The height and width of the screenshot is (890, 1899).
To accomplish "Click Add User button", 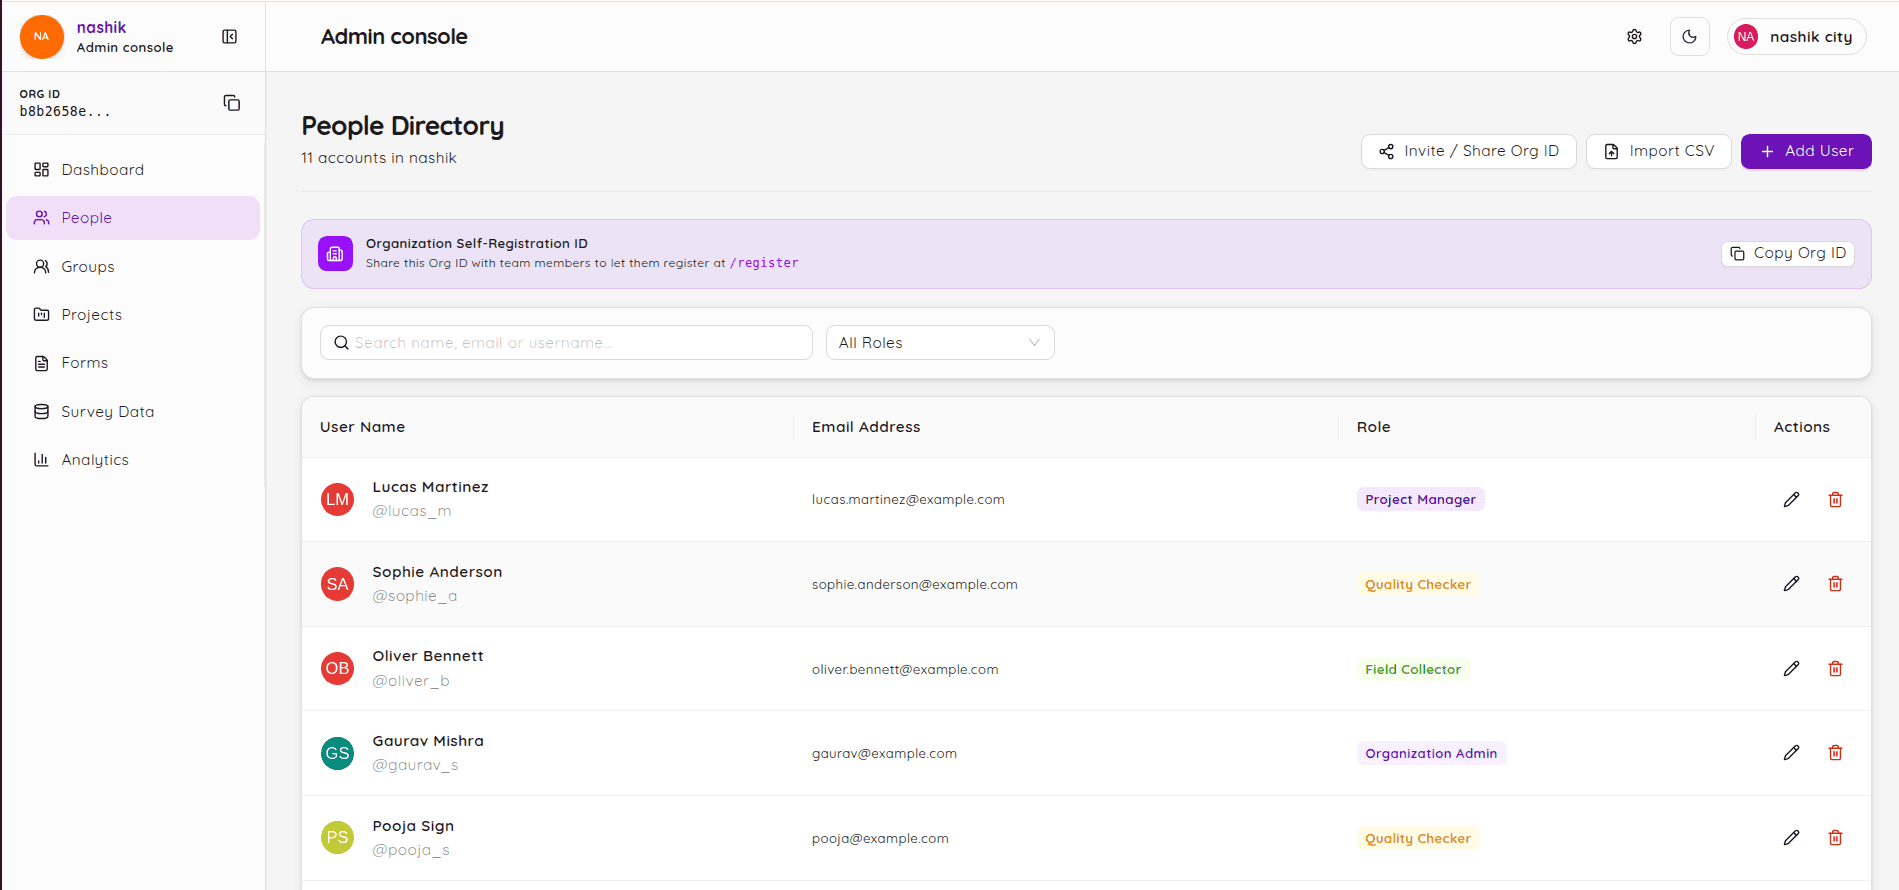I will point(1806,152).
